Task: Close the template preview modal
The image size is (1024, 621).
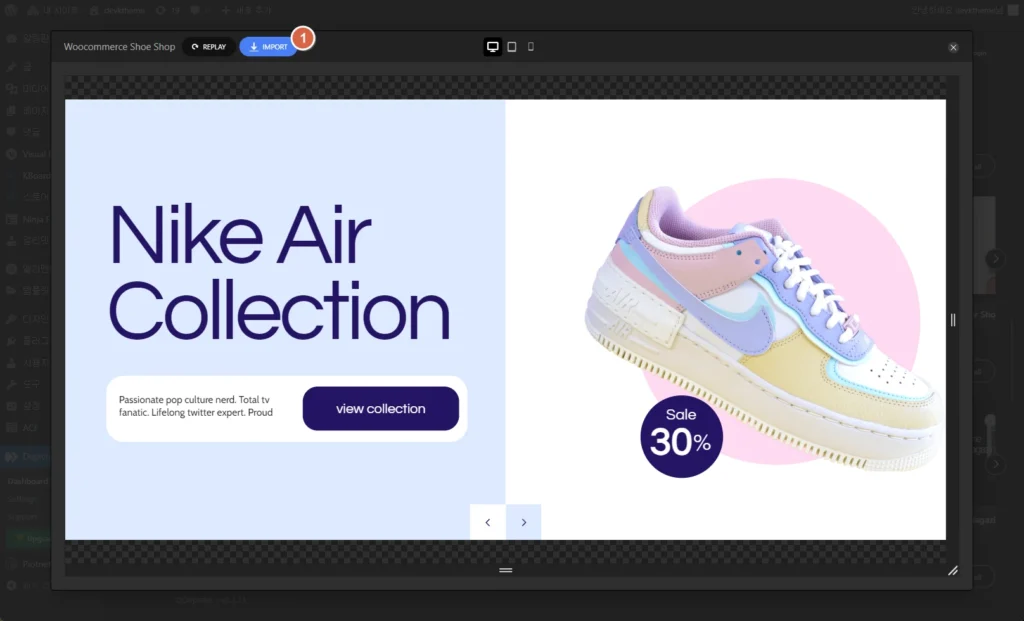Action: [x=953, y=48]
